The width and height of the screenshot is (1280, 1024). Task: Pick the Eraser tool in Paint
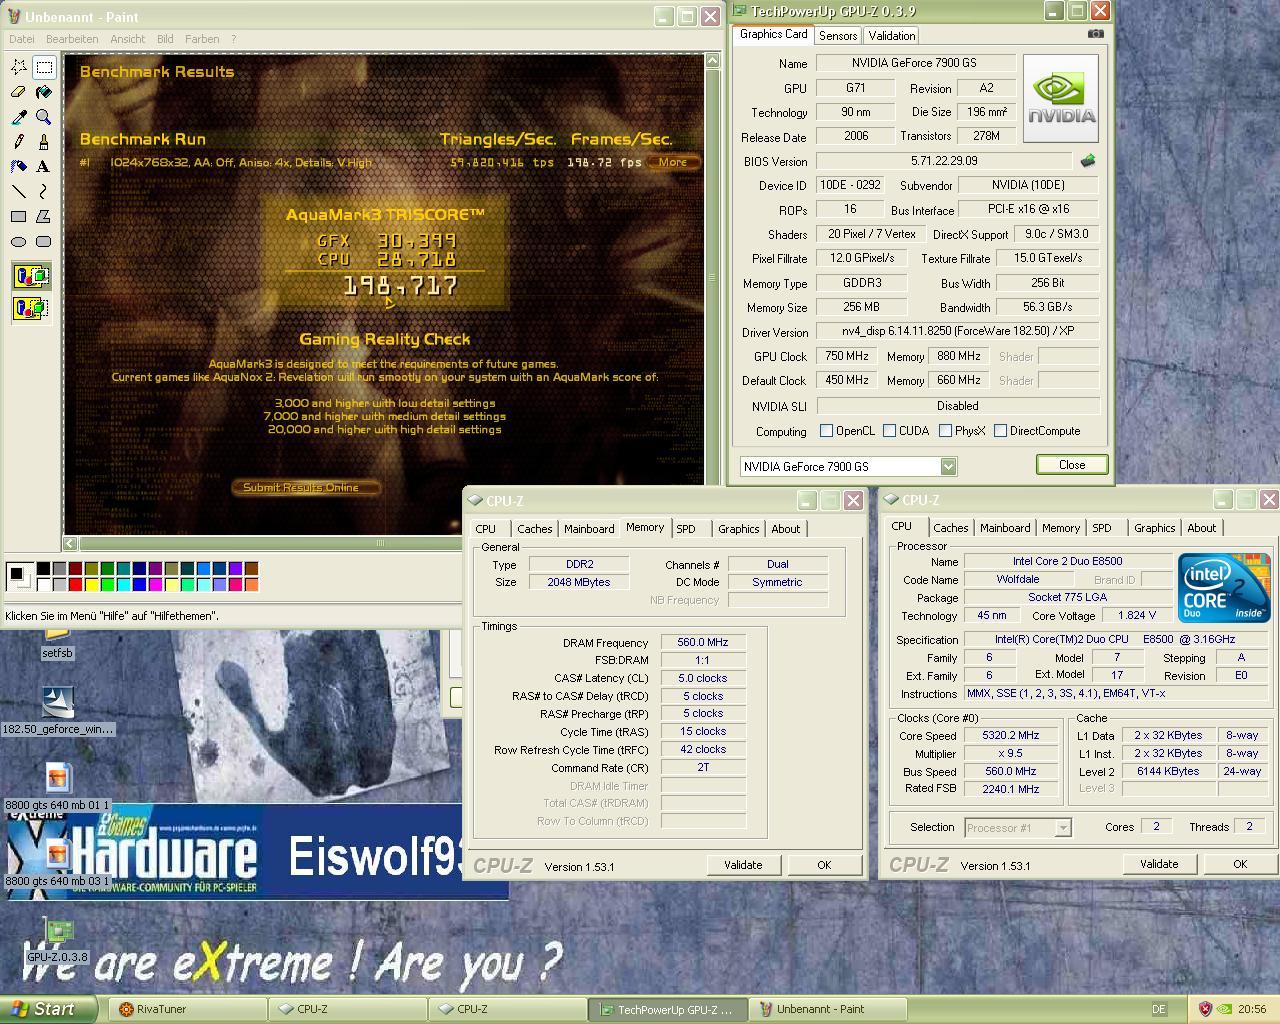pos(18,92)
